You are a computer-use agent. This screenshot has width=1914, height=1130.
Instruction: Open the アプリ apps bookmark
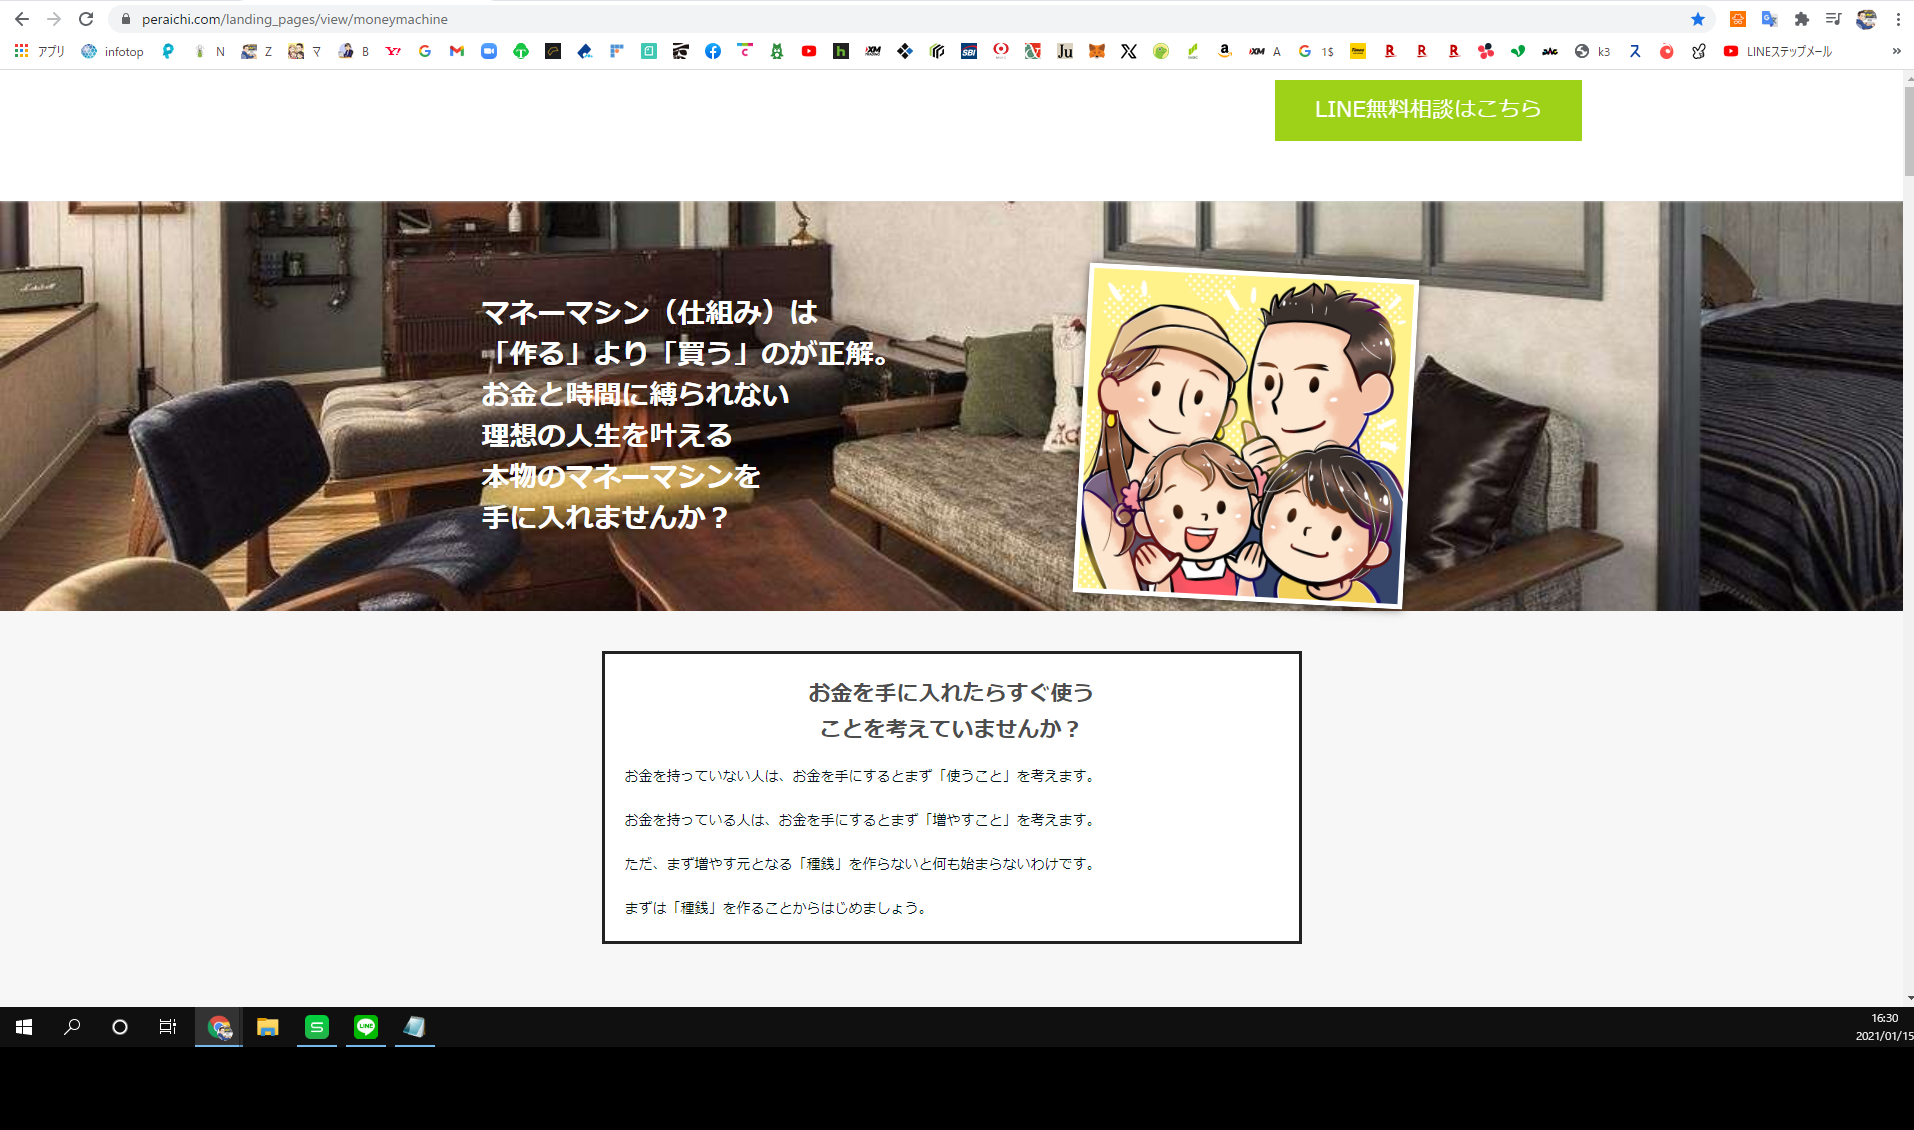[x=40, y=51]
